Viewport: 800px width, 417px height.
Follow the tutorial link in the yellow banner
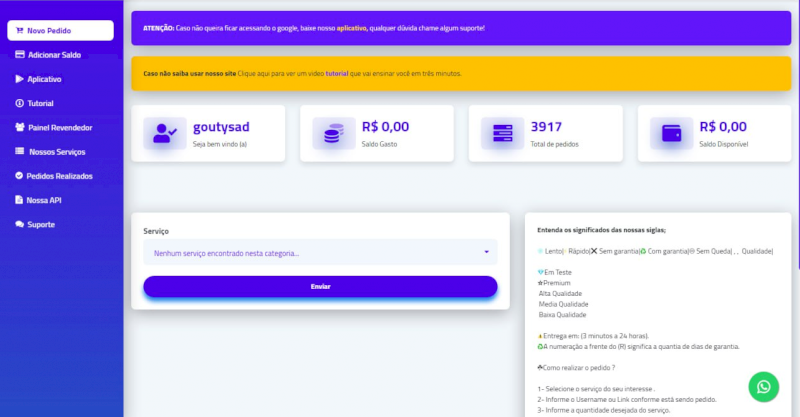coord(337,73)
